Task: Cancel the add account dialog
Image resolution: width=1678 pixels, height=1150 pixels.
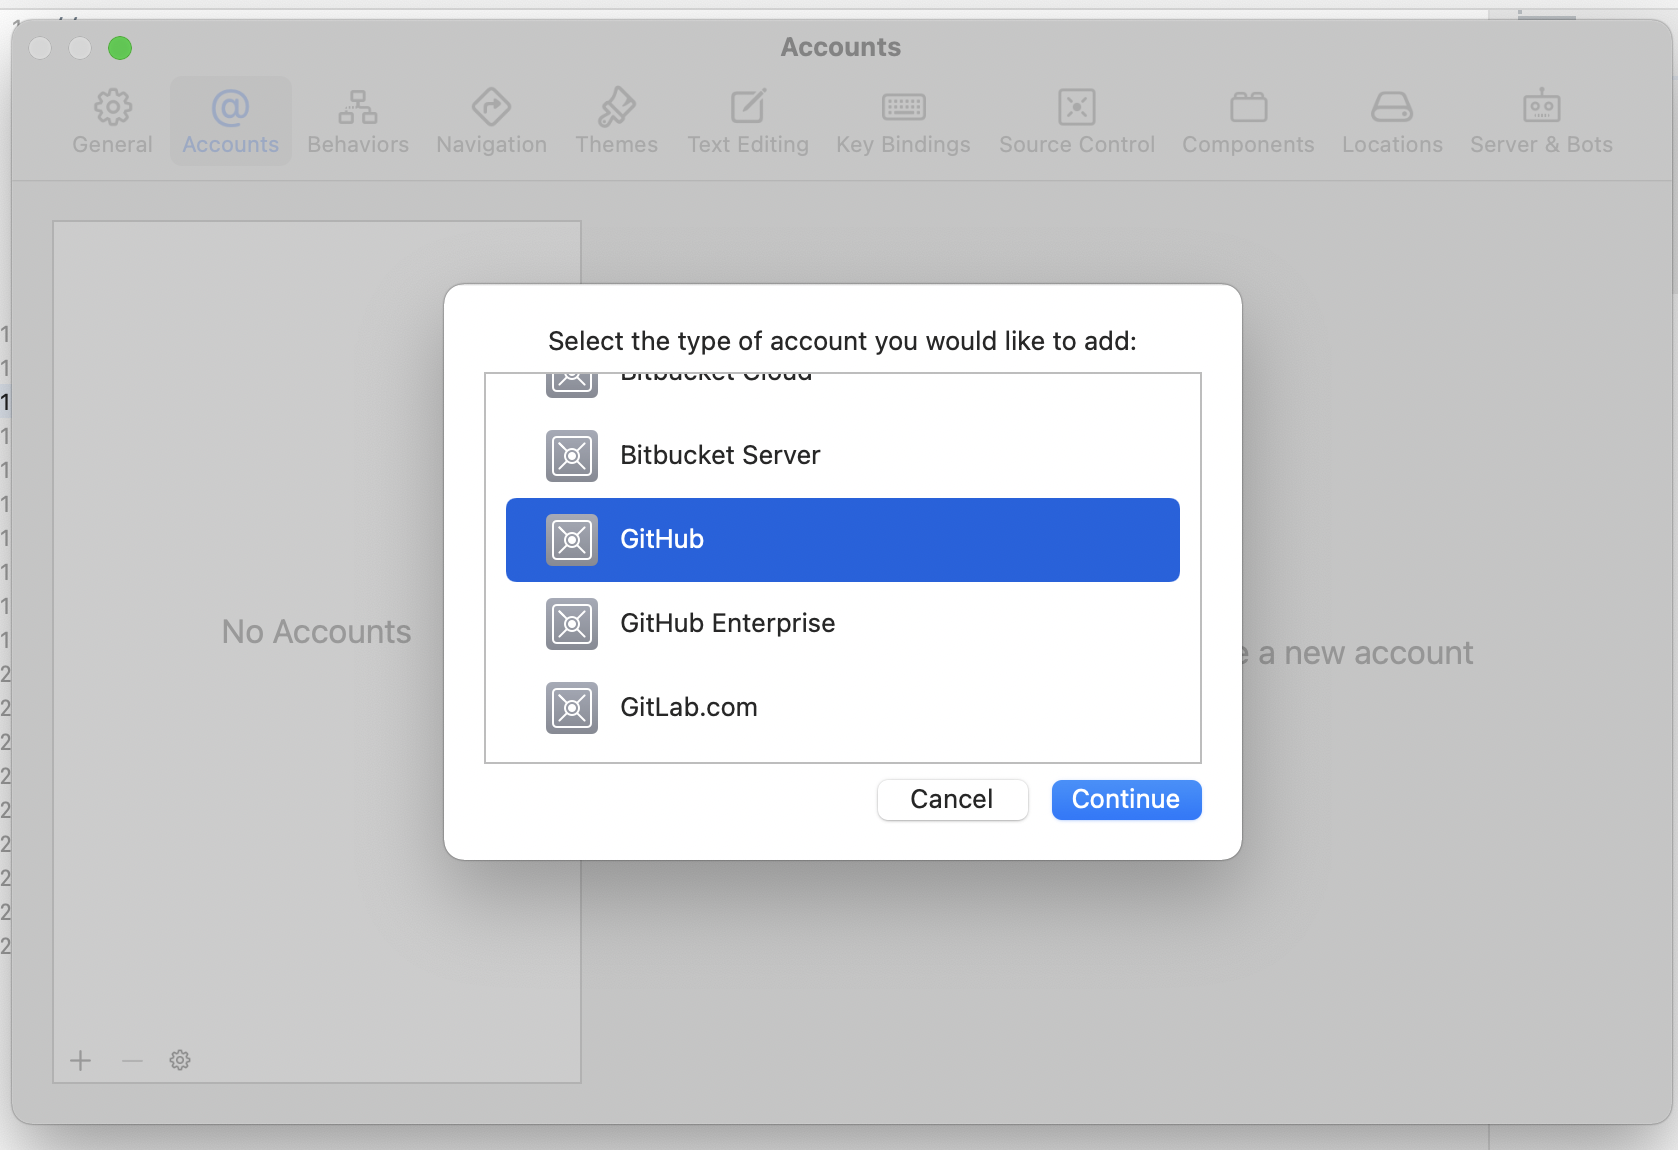Action: pyautogui.click(x=952, y=799)
